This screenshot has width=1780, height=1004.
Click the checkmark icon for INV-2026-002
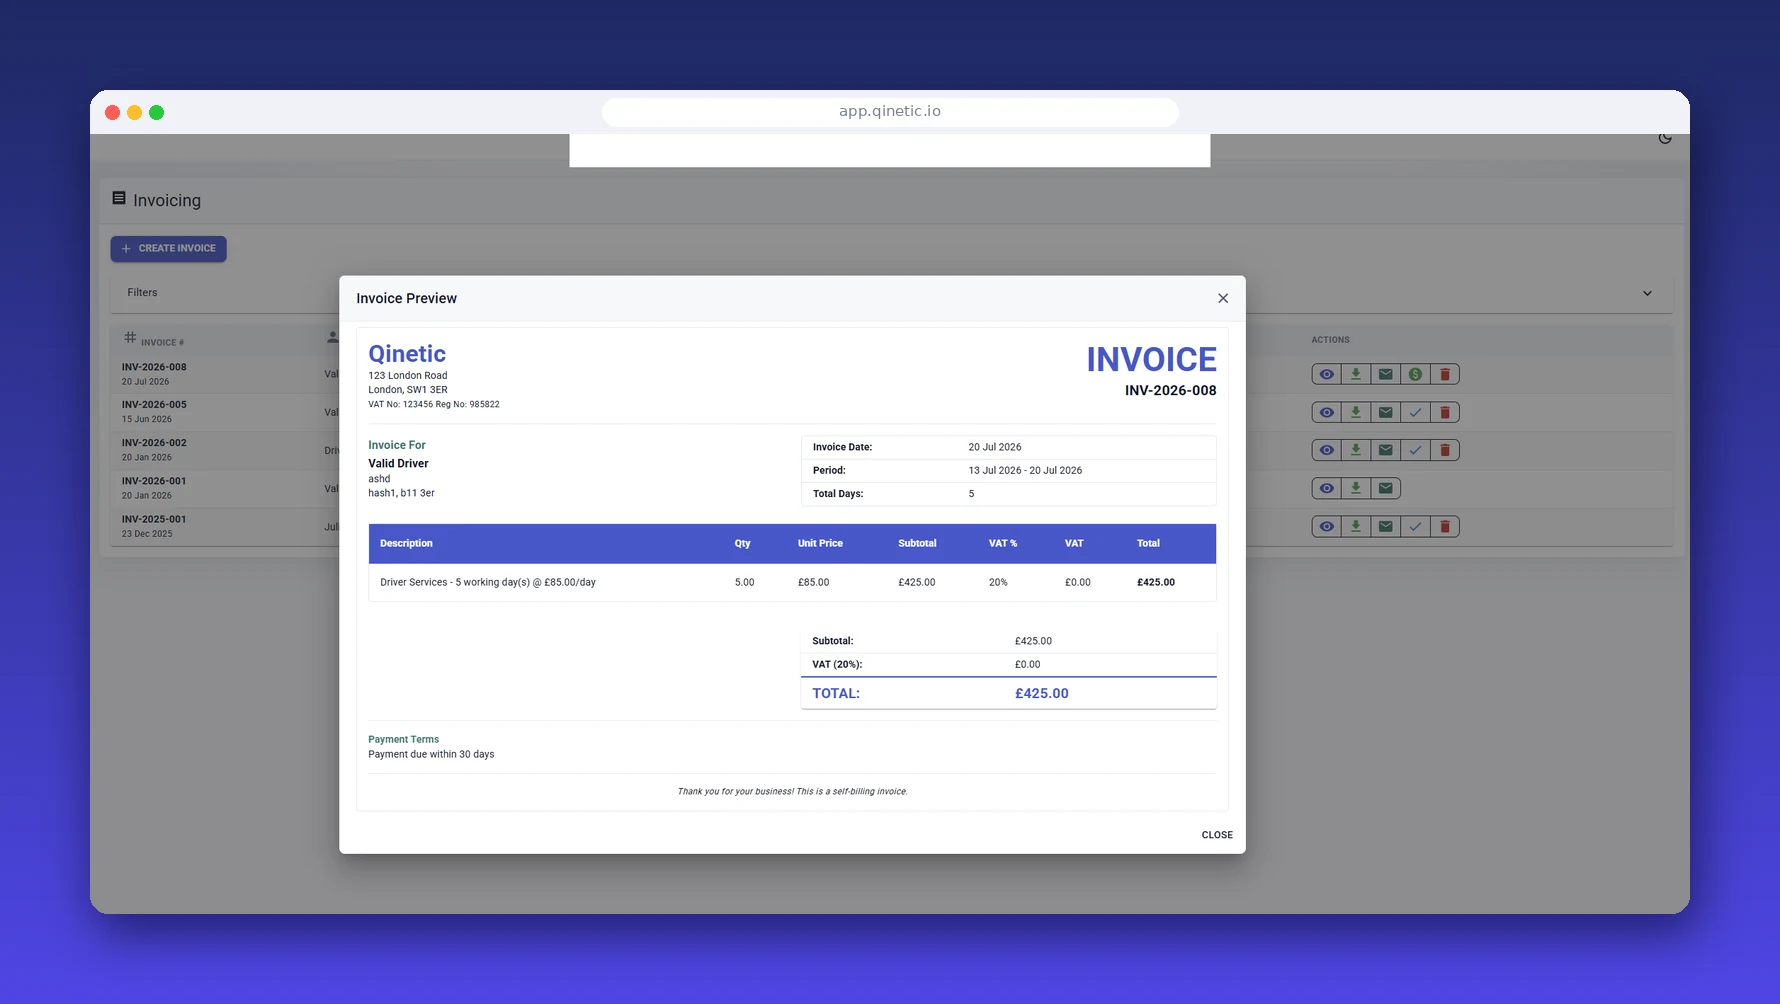pyautogui.click(x=1415, y=450)
